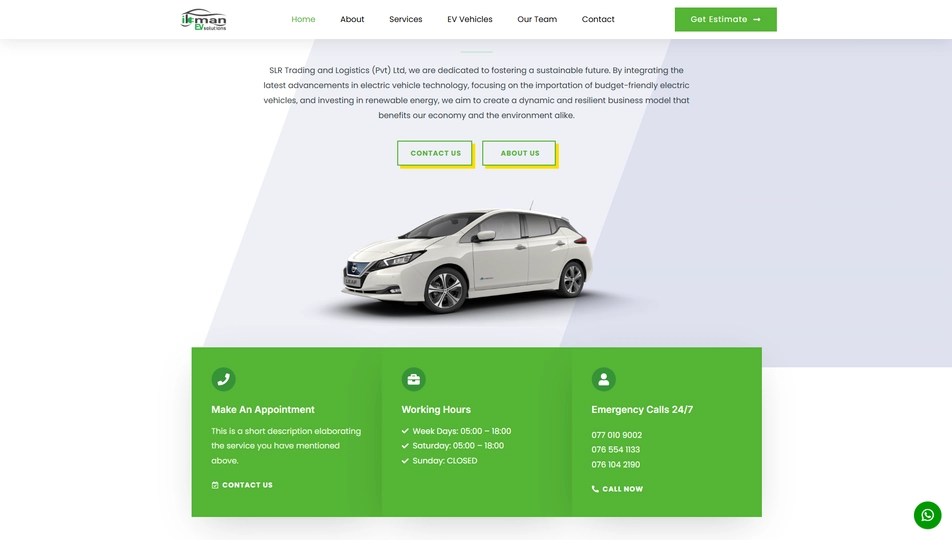Open the EV Vehicles menu item

point(470,19)
